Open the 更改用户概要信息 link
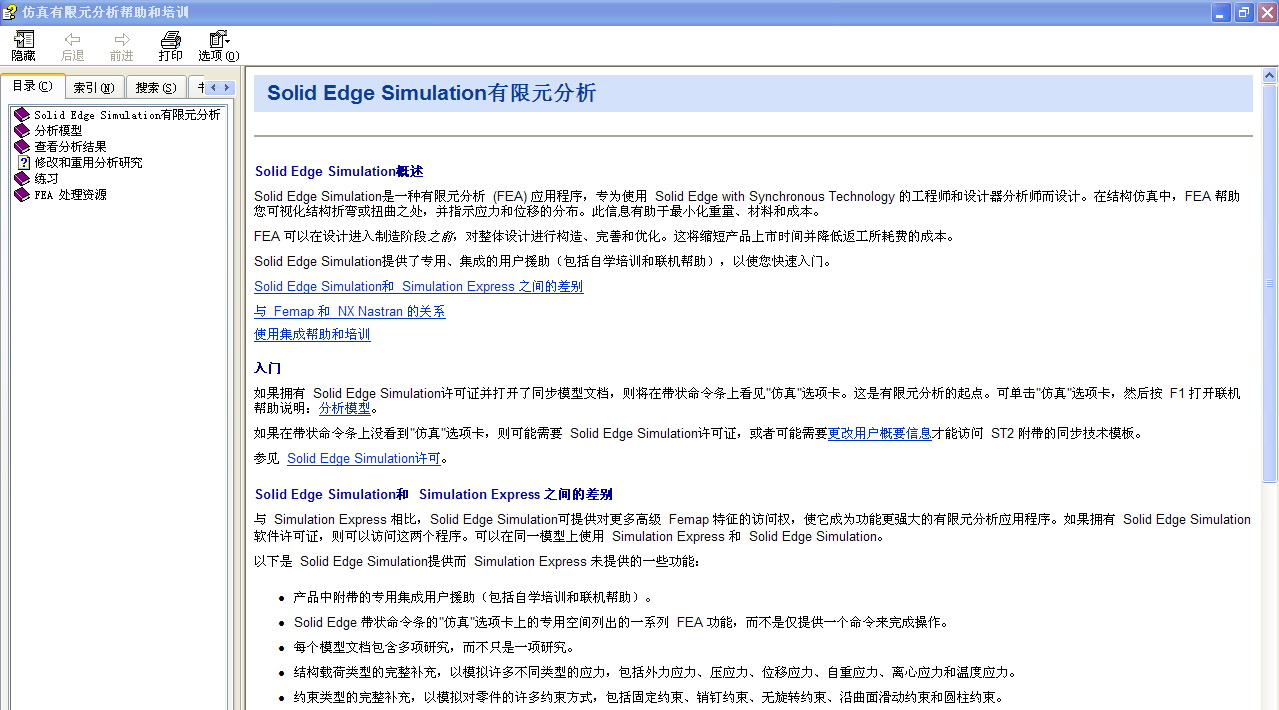Image resolution: width=1279 pixels, height=710 pixels. [x=879, y=434]
